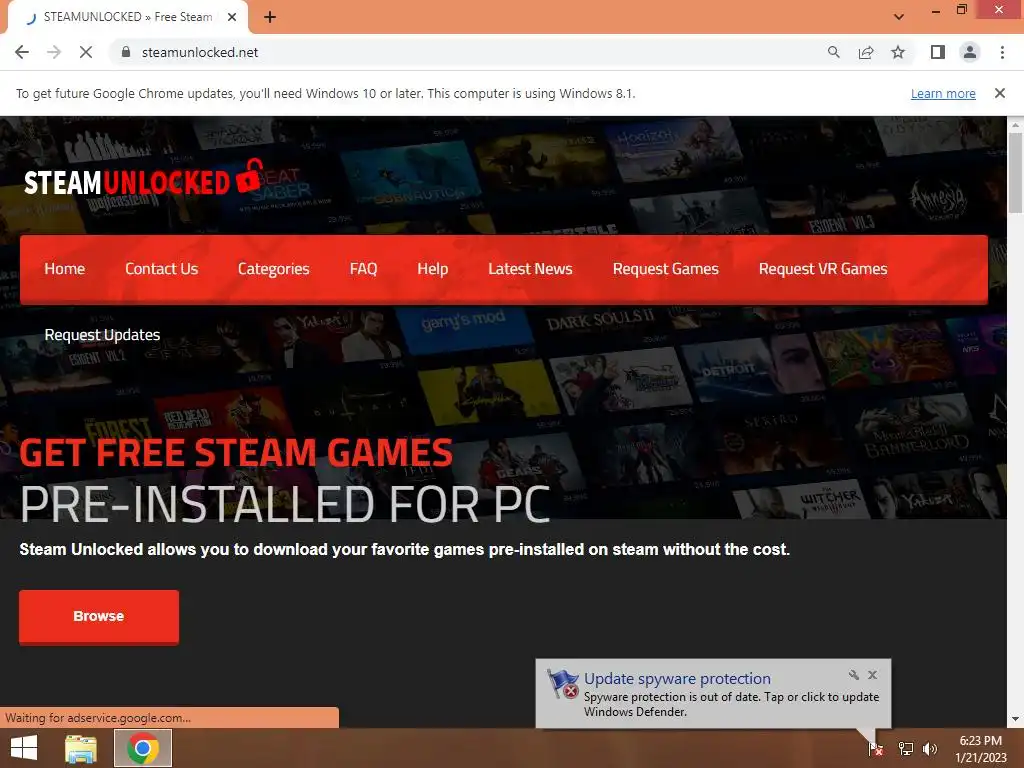Click the page vertical scrollbar thumb

coord(1015,172)
